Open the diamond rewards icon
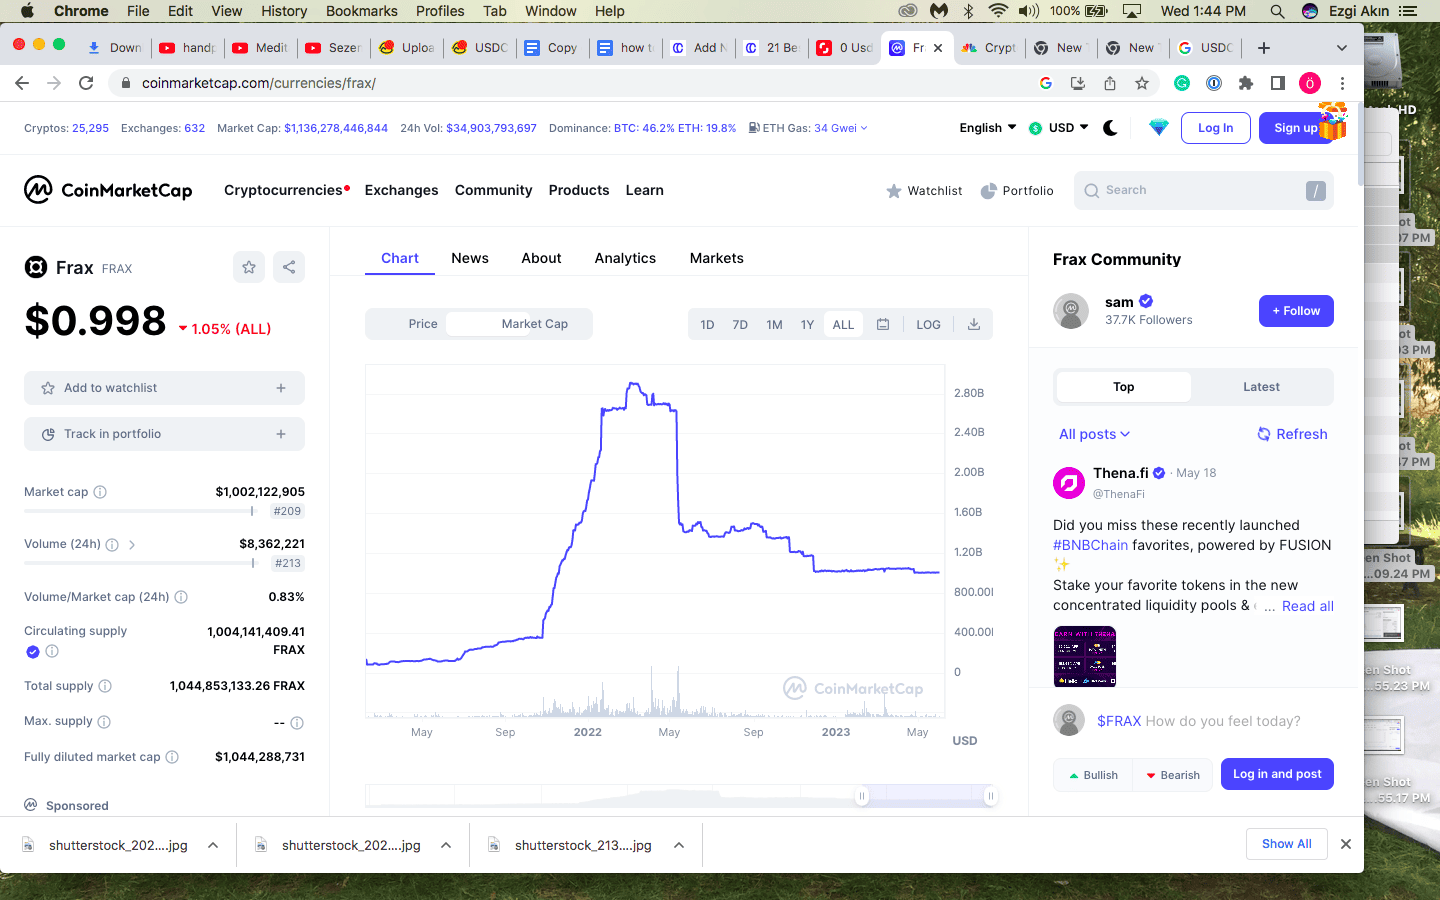Screen dimensions: 1440x900 coord(1159,128)
